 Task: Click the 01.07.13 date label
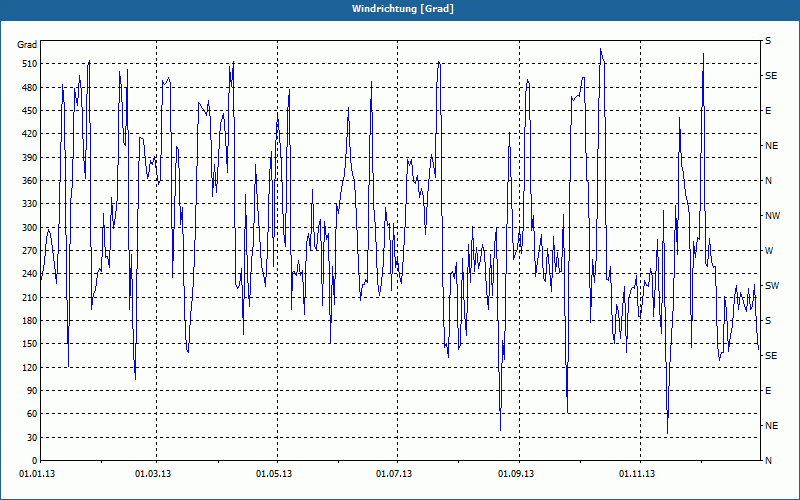(394, 474)
